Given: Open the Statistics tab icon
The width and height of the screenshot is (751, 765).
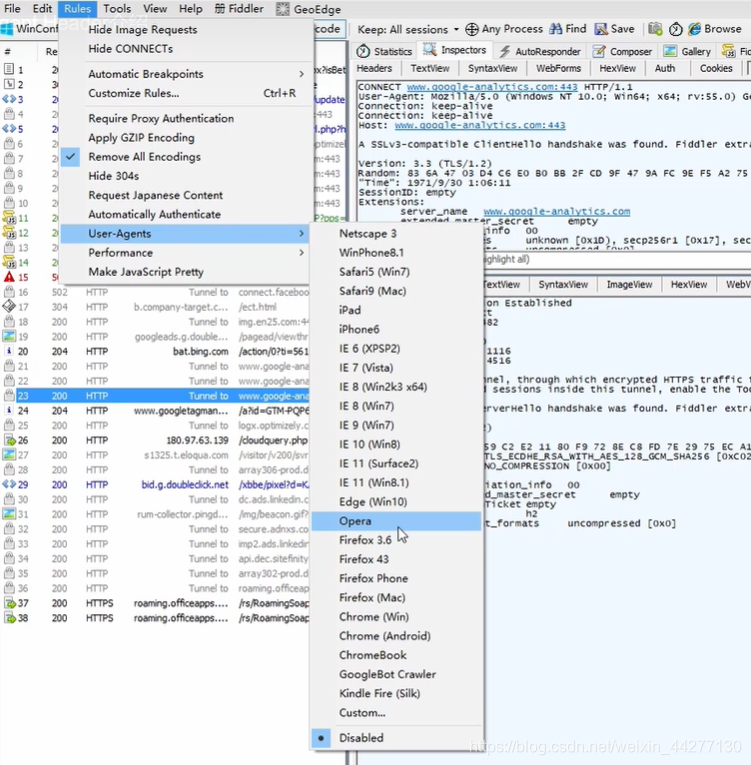Looking at the screenshot, I should pyautogui.click(x=363, y=51).
